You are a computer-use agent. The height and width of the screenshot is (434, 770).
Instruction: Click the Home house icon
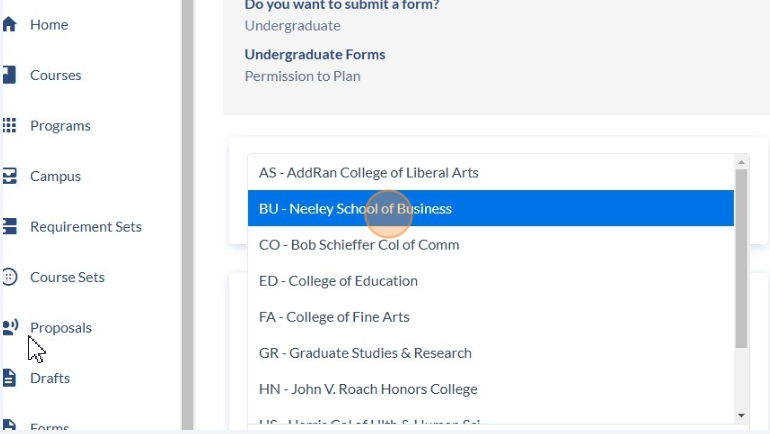pyautogui.click(x=9, y=25)
